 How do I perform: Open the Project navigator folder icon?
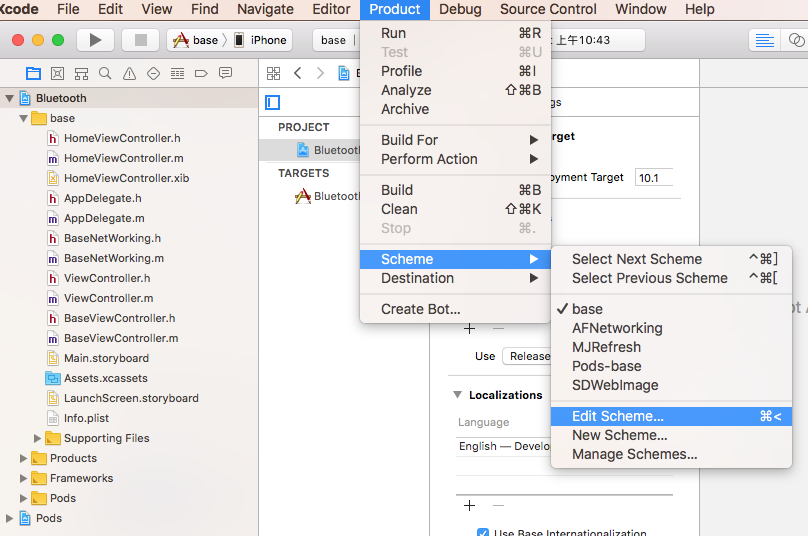pos(33,74)
